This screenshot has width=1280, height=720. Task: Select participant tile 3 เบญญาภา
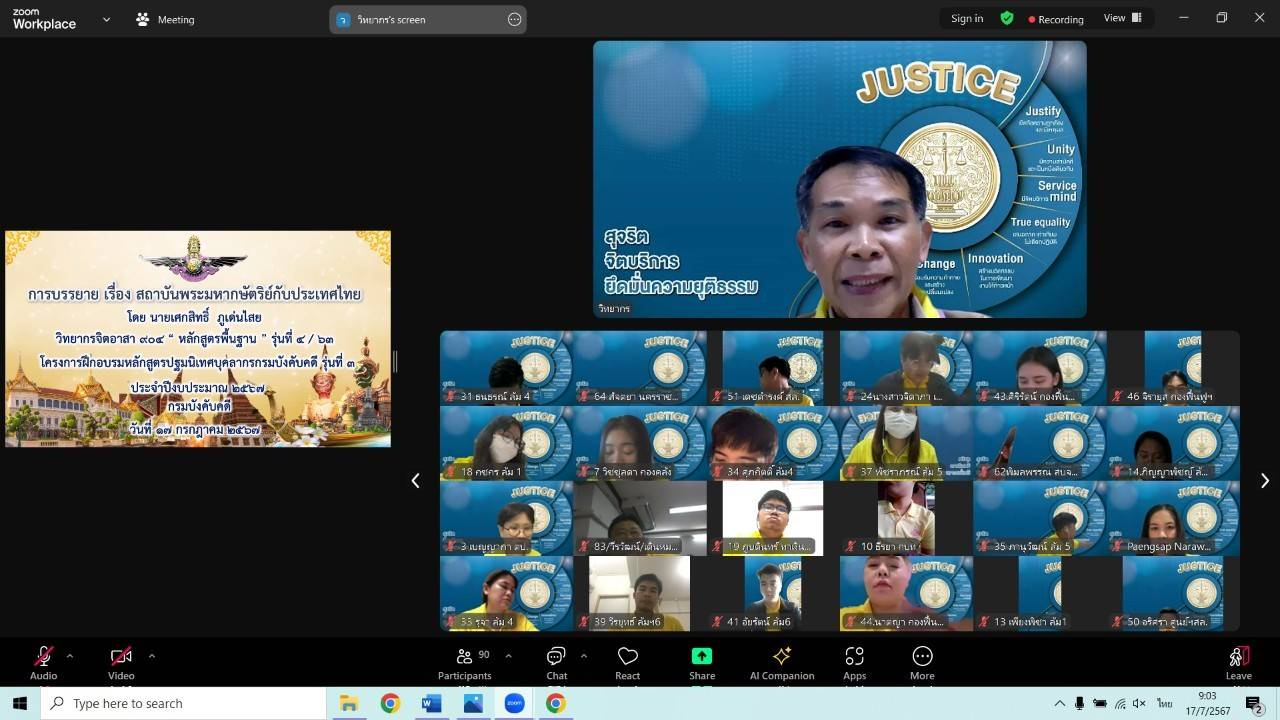pyautogui.click(x=507, y=518)
